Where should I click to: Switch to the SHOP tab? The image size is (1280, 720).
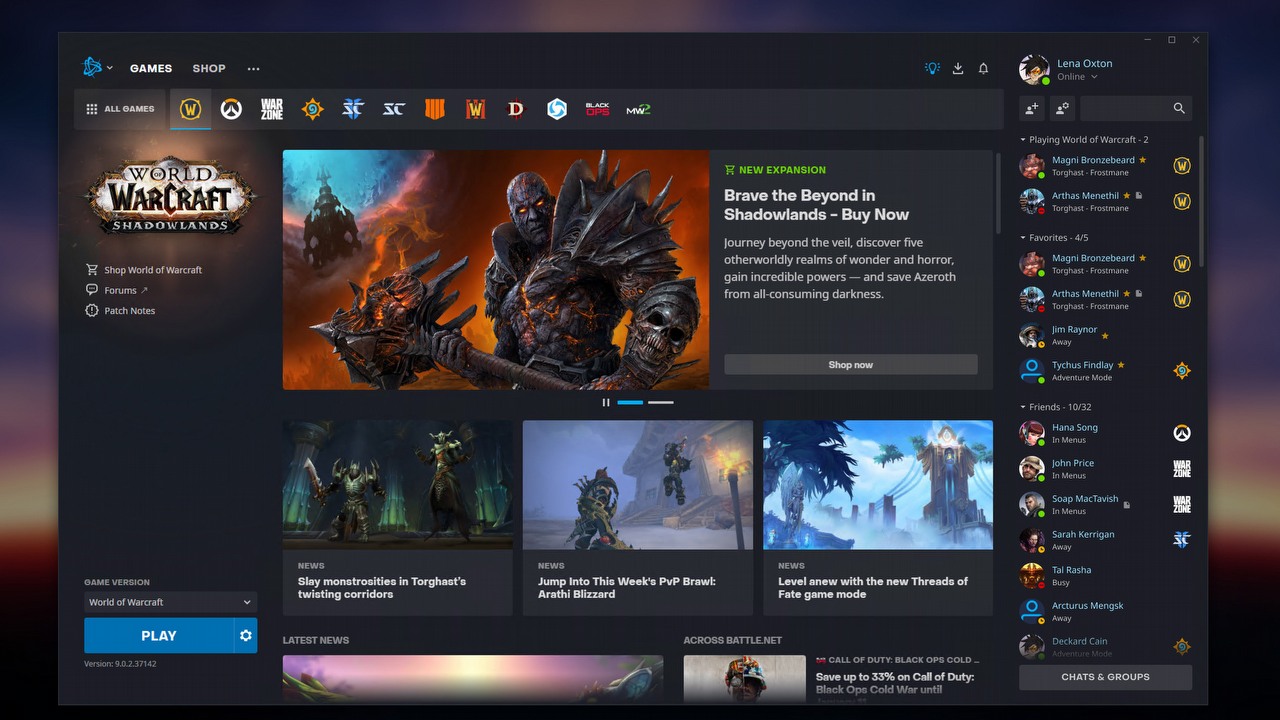209,68
